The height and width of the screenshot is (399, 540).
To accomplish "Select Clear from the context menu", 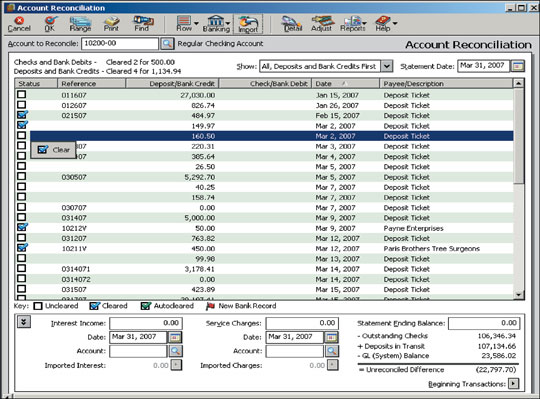I will click(x=53, y=150).
